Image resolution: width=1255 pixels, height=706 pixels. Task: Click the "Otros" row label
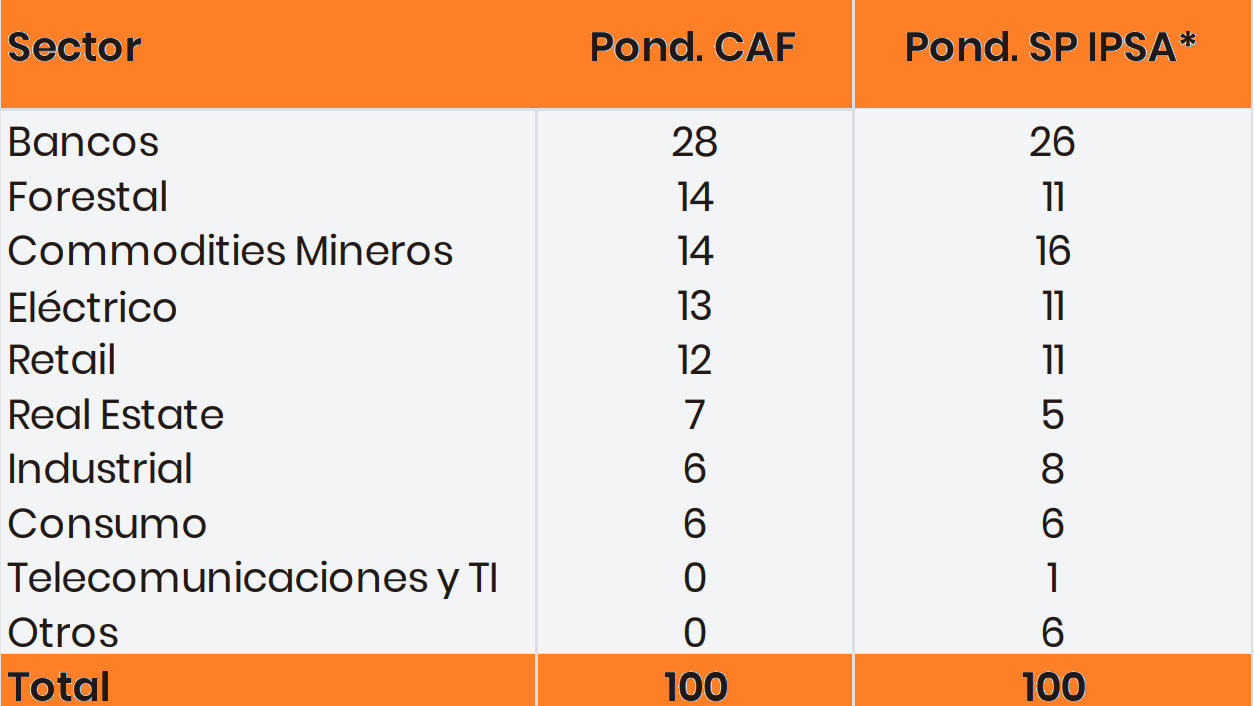(63, 633)
